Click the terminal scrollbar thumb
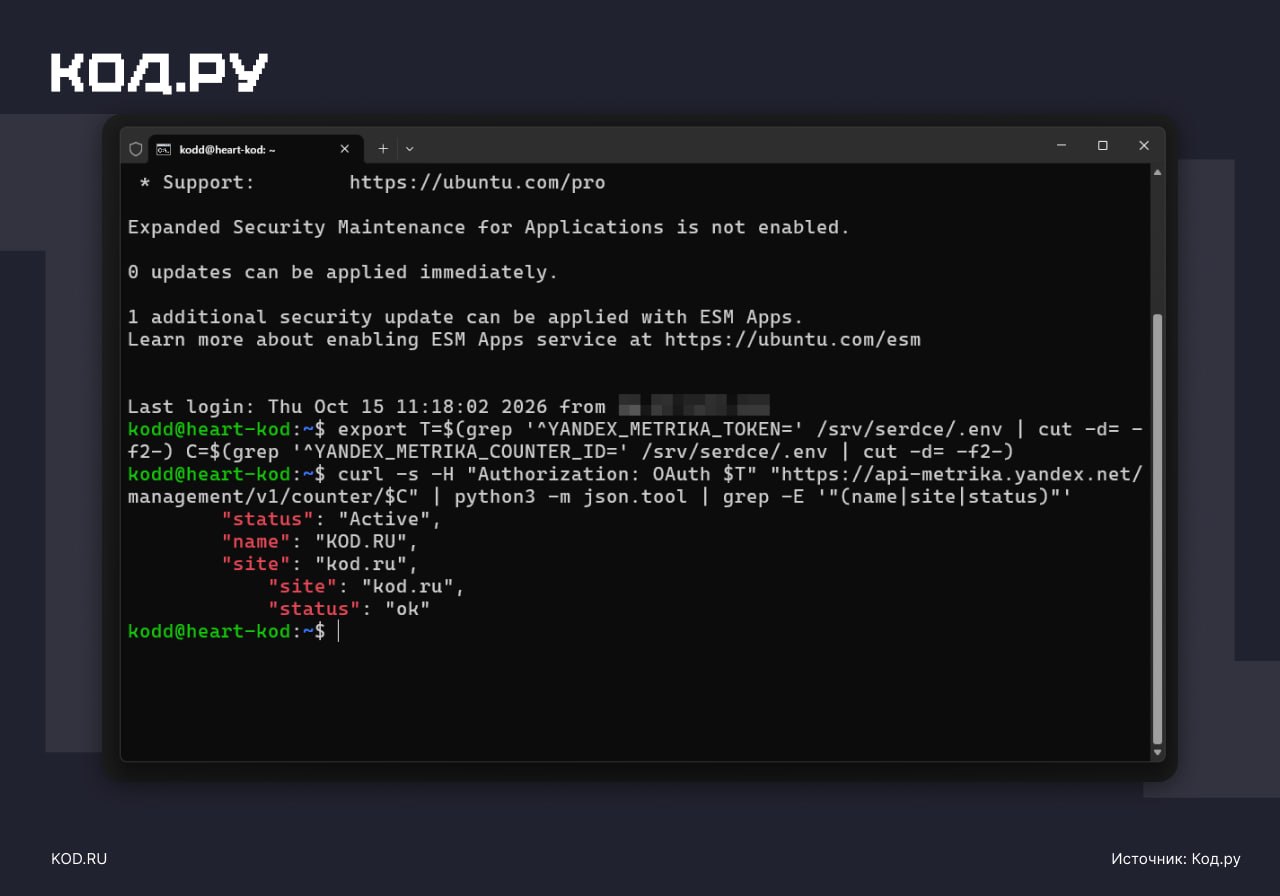1280x896 pixels. point(1157,528)
